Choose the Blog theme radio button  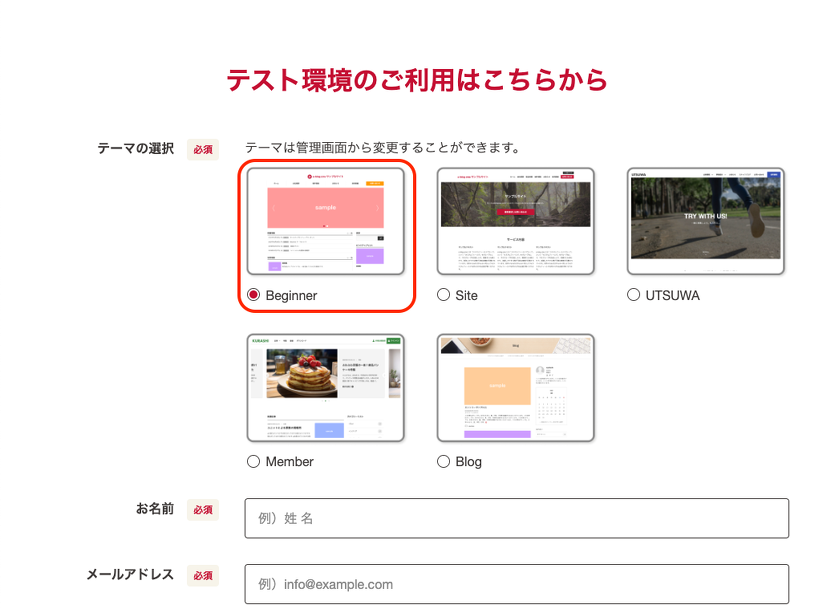[444, 461]
